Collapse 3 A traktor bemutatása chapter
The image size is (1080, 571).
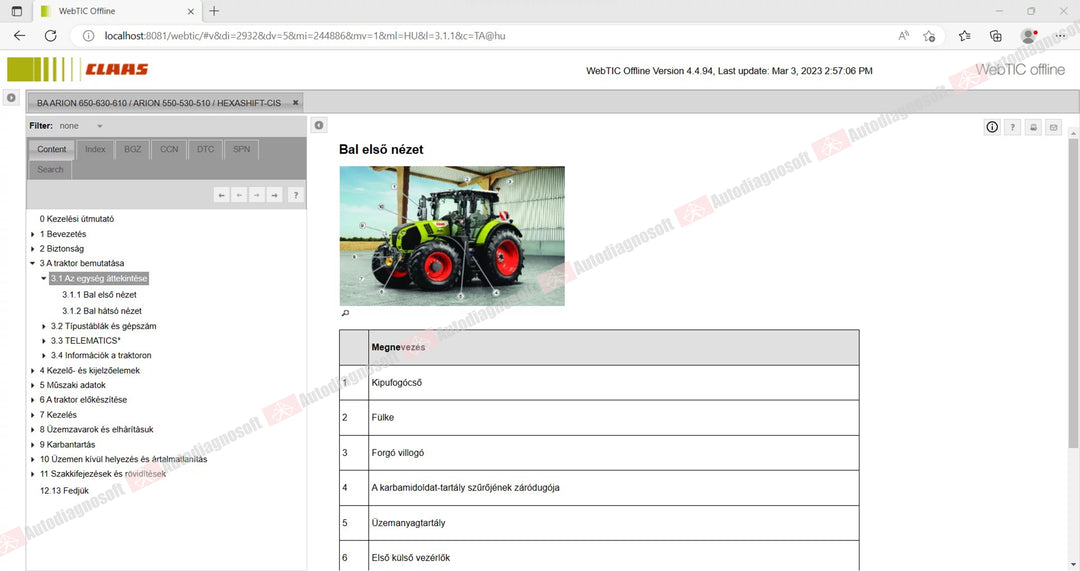[x=32, y=263]
